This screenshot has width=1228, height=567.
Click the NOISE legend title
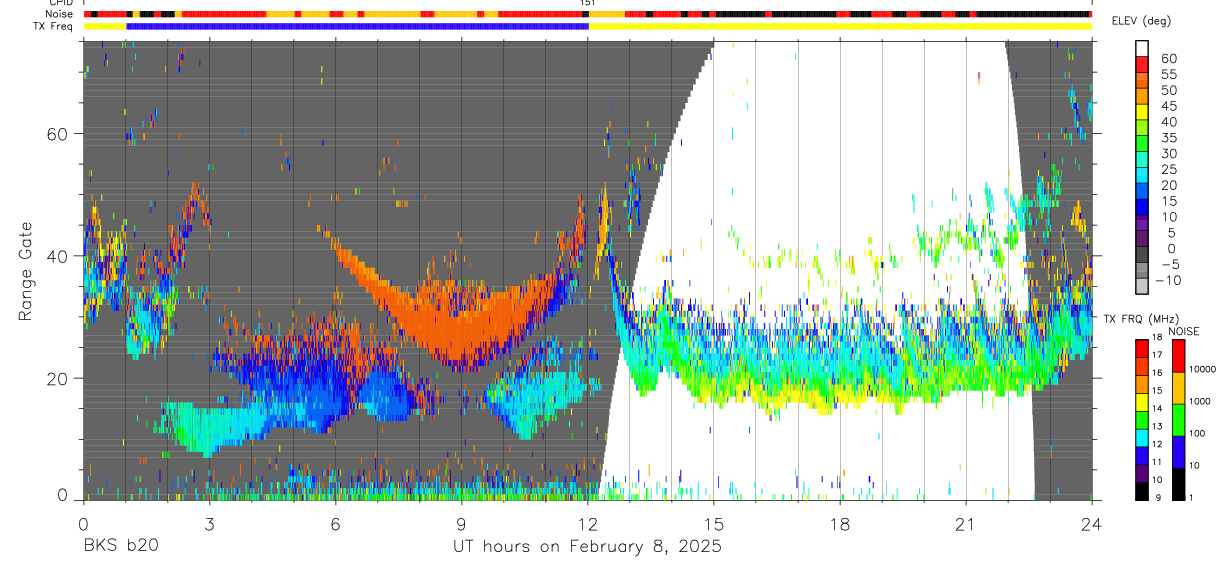coord(1183,332)
